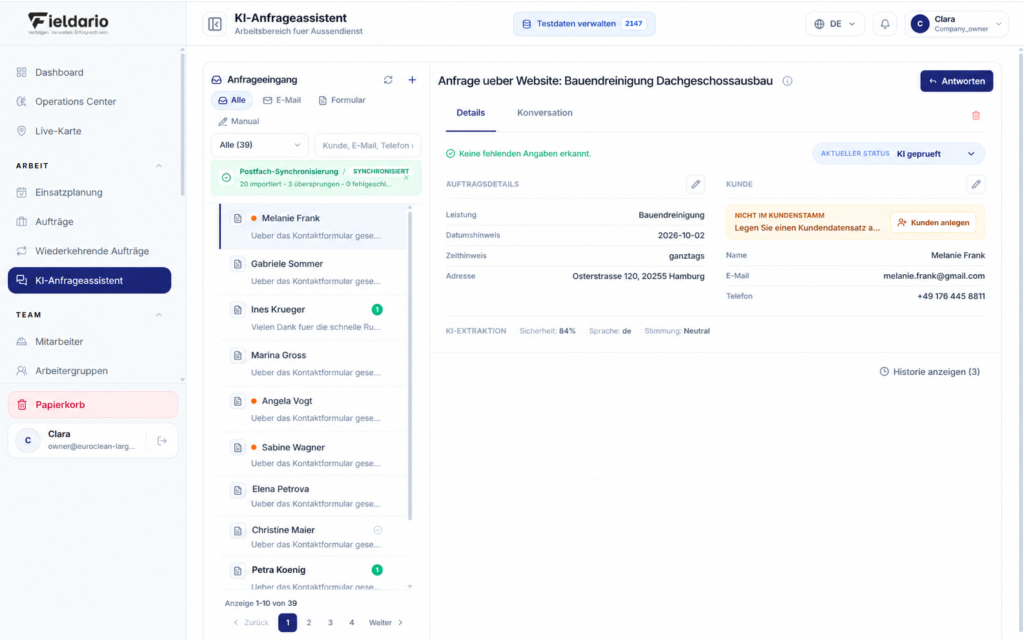Image resolution: width=1024 pixels, height=640 pixels.
Task: Click Kunden anlegen button
Action: tap(933, 223)
